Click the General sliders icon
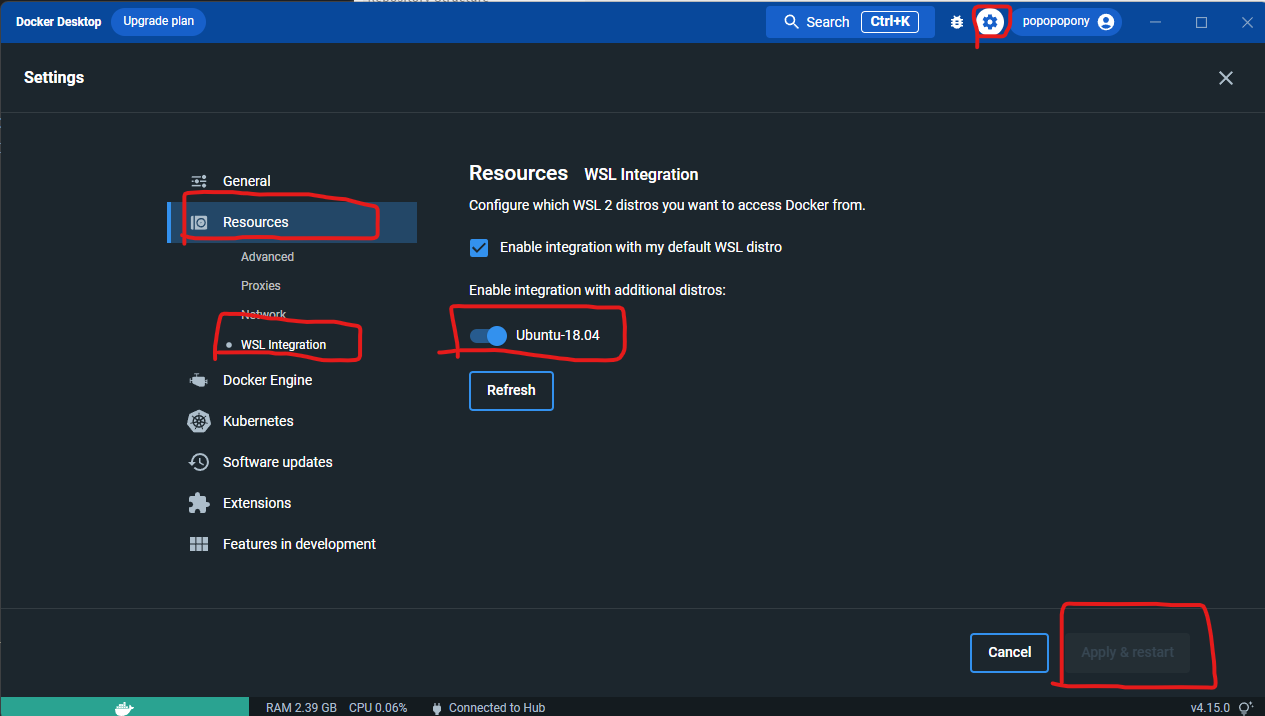1265x716 pixels. [199, 181]
